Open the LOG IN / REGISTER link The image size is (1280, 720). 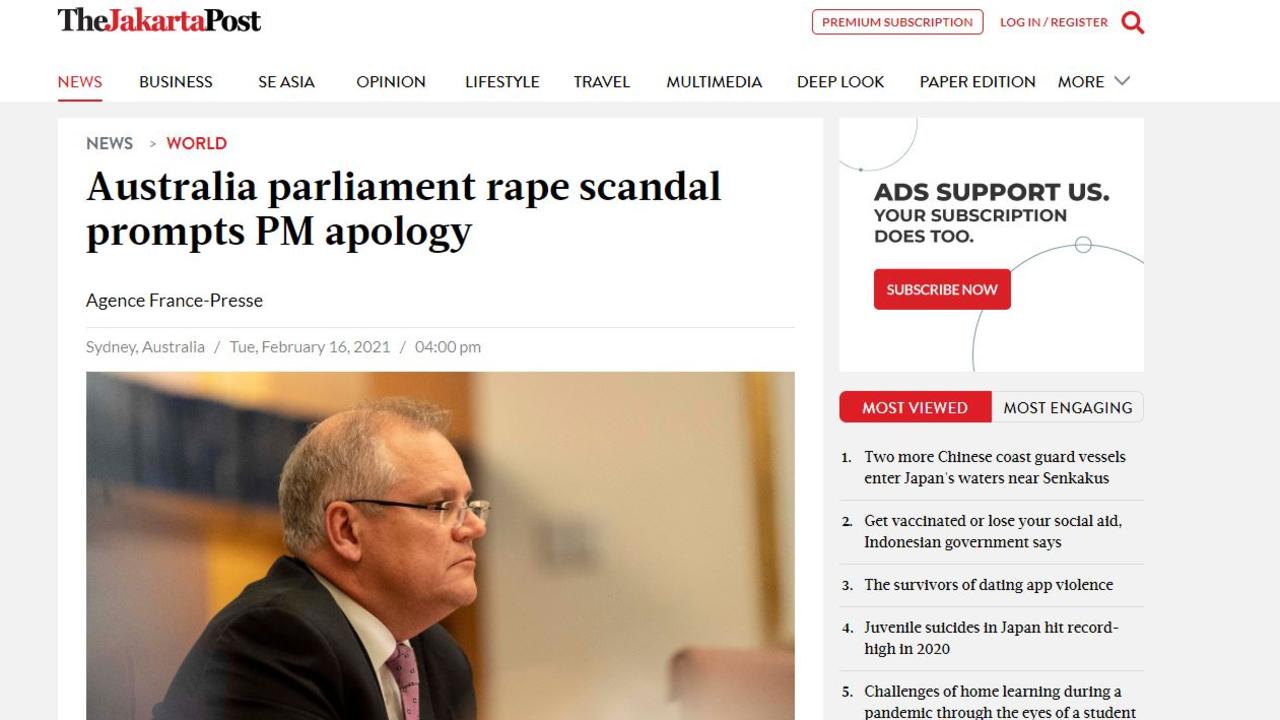click(1054, 22)
